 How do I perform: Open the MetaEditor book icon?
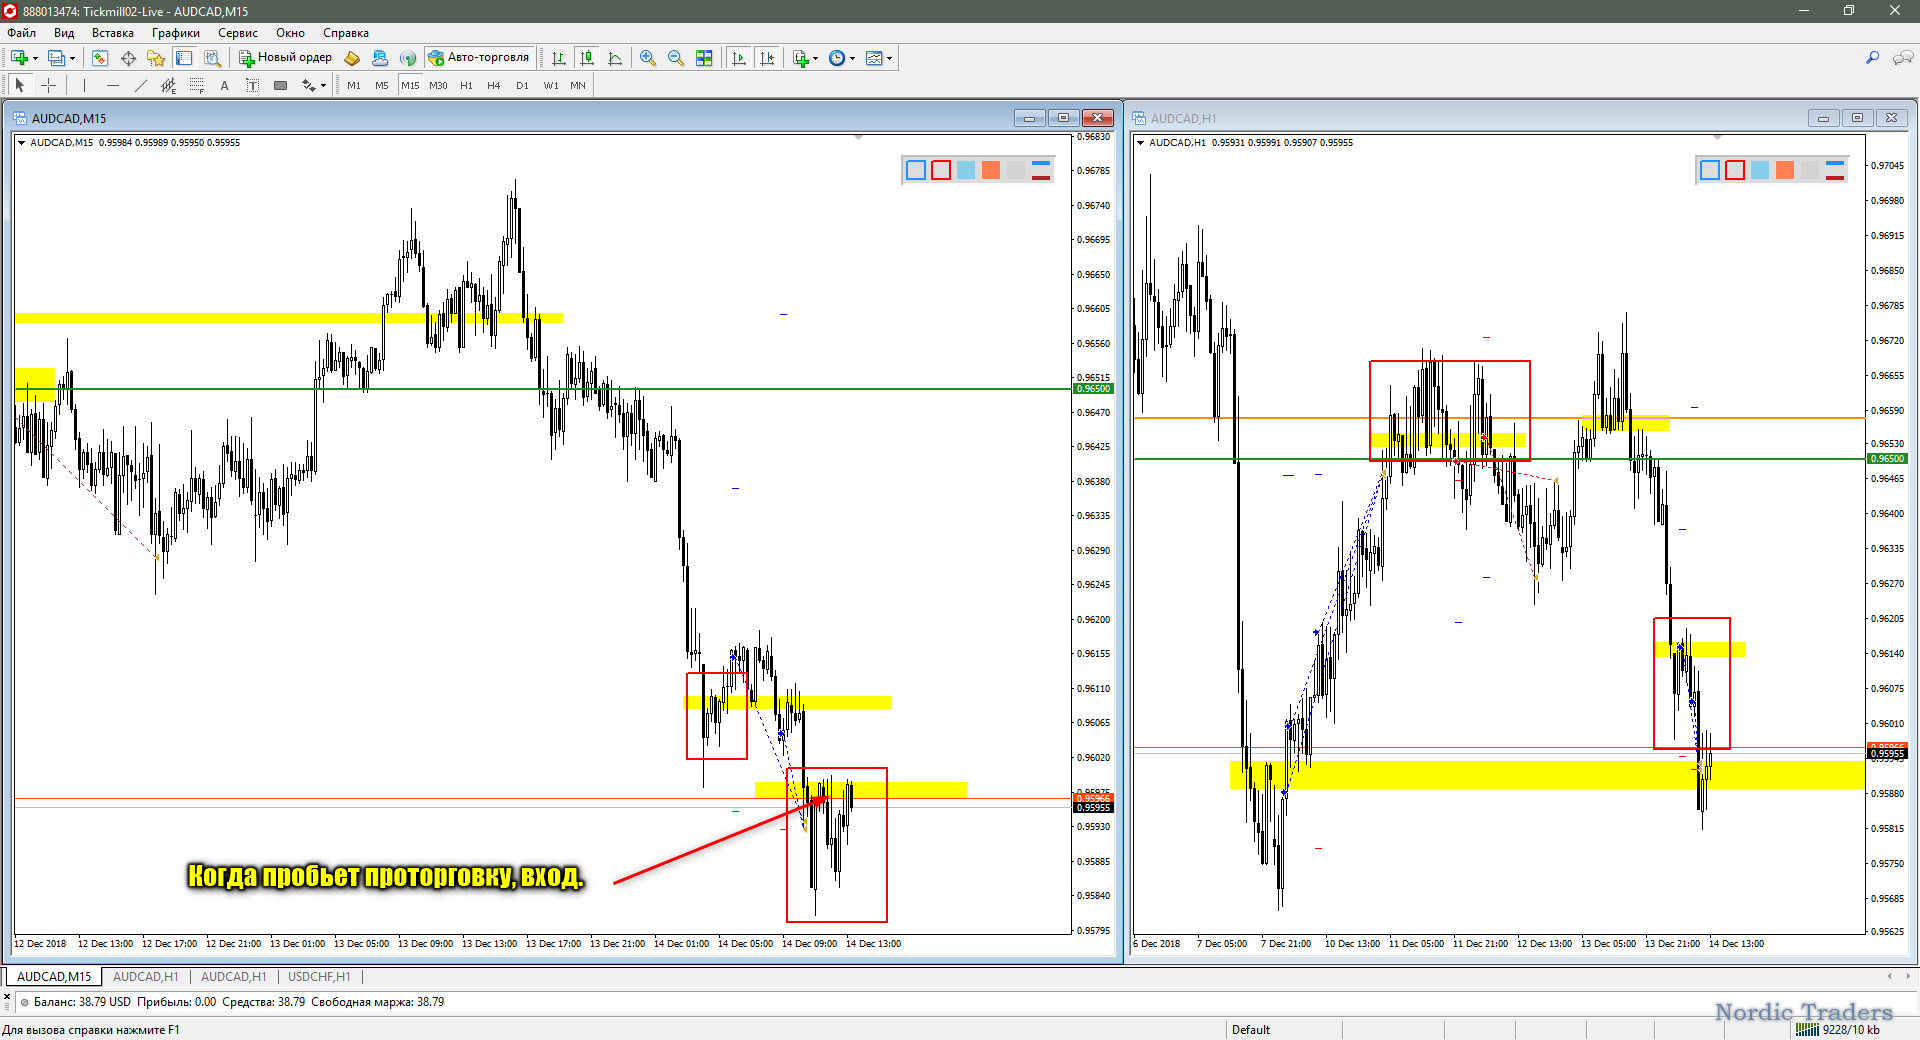(x=352, y=58)
